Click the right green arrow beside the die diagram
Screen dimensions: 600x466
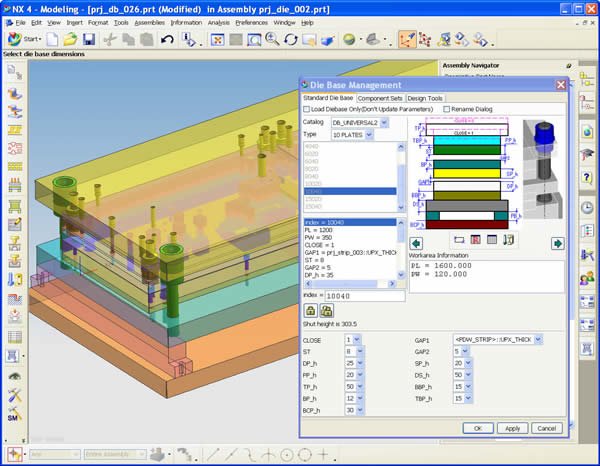point(558,242)
